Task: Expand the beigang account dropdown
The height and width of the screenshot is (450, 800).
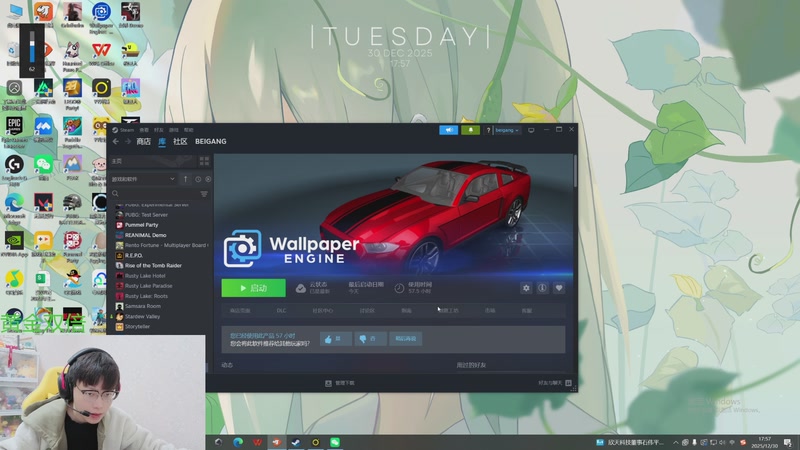Action: tap(507, 130)
